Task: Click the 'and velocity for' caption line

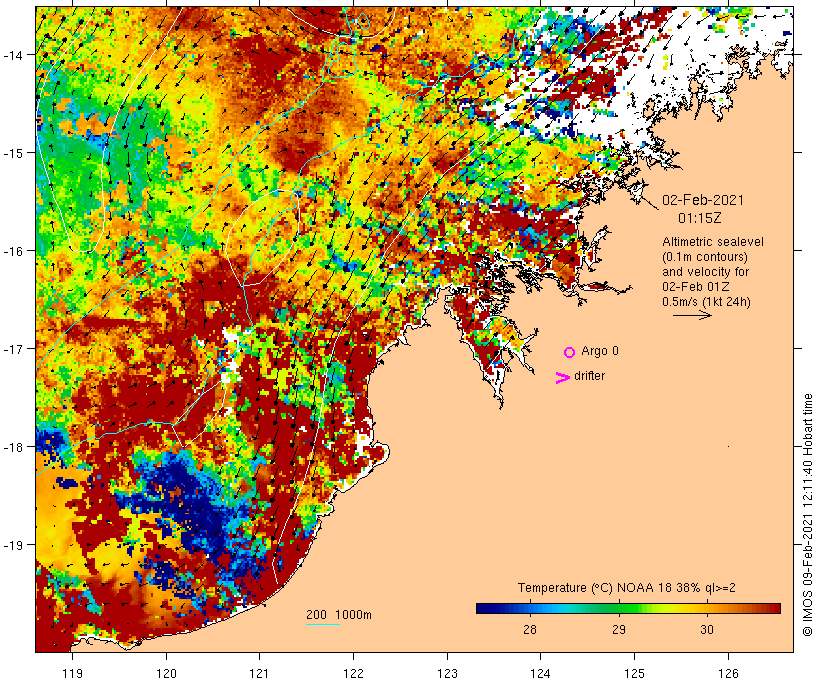Action: click(705, 272)
